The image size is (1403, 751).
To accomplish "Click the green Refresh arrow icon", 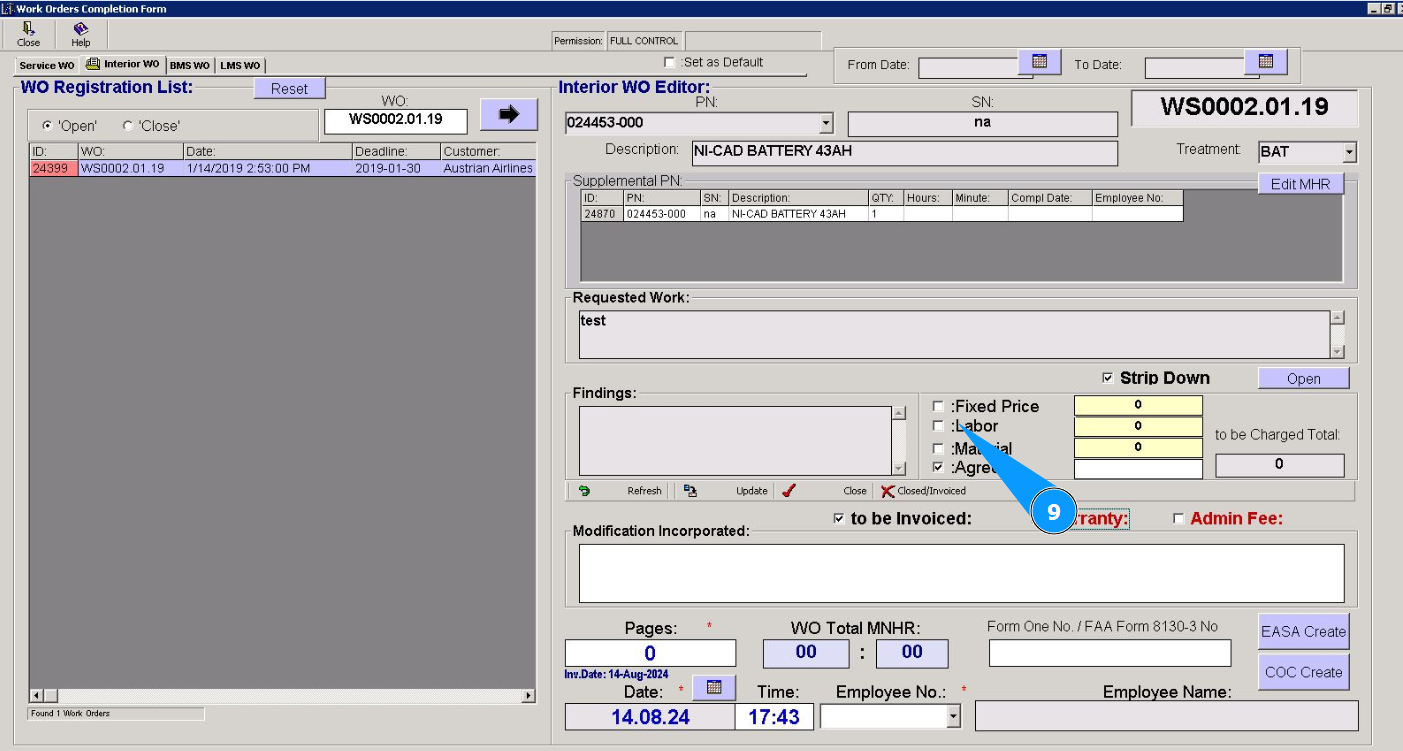I will [x=584, y=491].
